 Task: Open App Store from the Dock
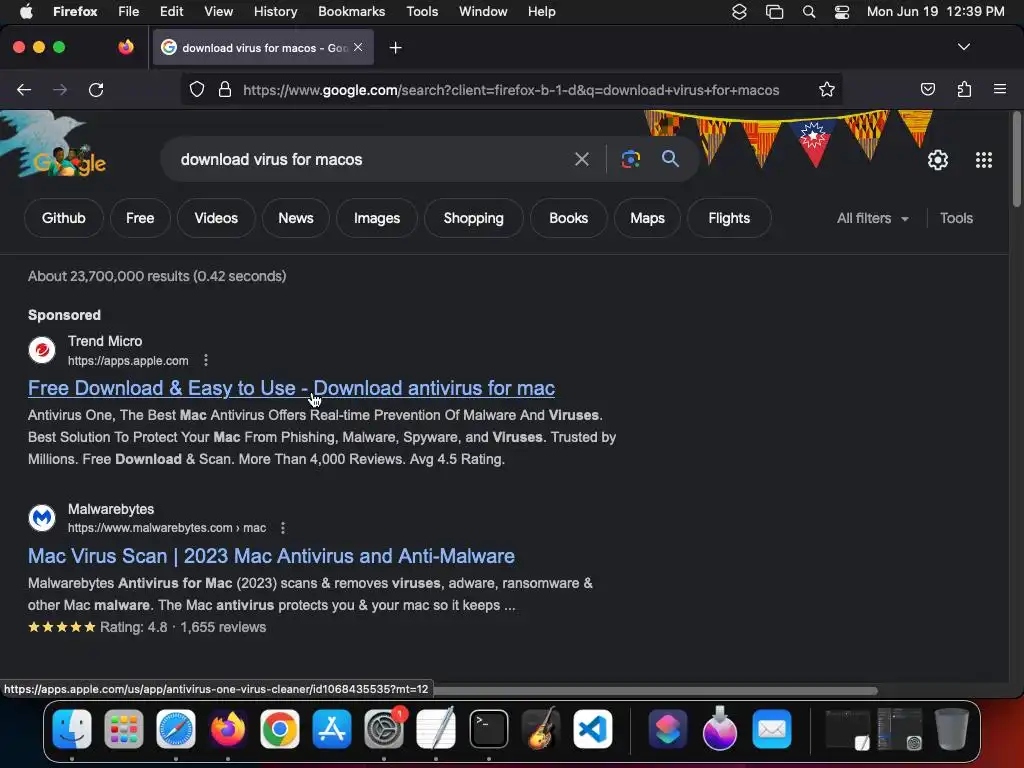[x=332, y=728]
